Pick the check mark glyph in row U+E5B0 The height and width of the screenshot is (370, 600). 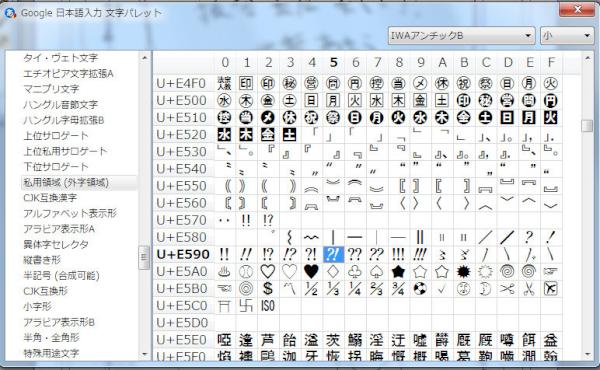(442, 289)
